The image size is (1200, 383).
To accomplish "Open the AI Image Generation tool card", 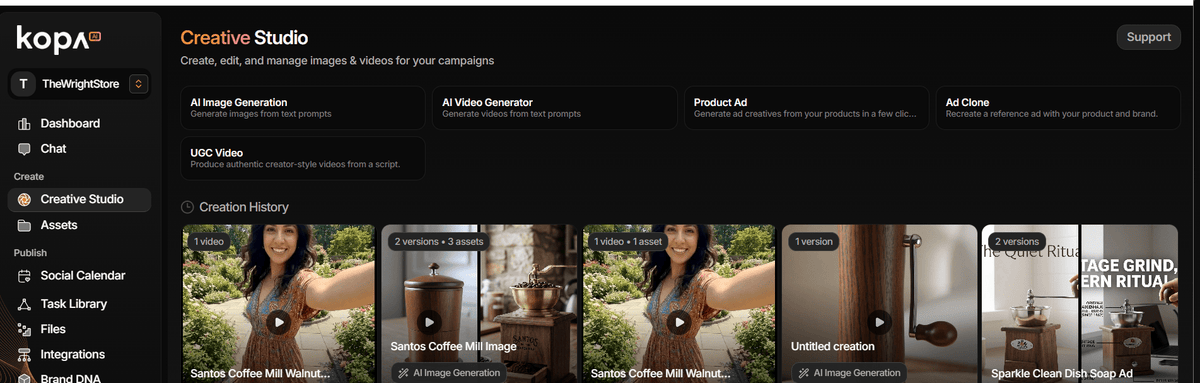I will 302,108.
